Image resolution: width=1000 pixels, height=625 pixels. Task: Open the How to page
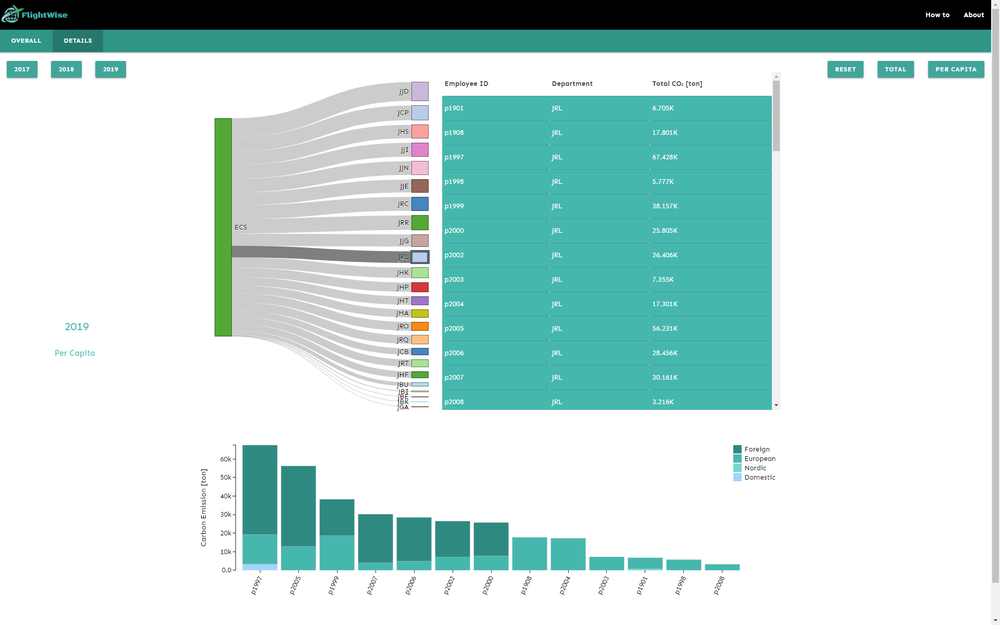(x=937, y=15)
